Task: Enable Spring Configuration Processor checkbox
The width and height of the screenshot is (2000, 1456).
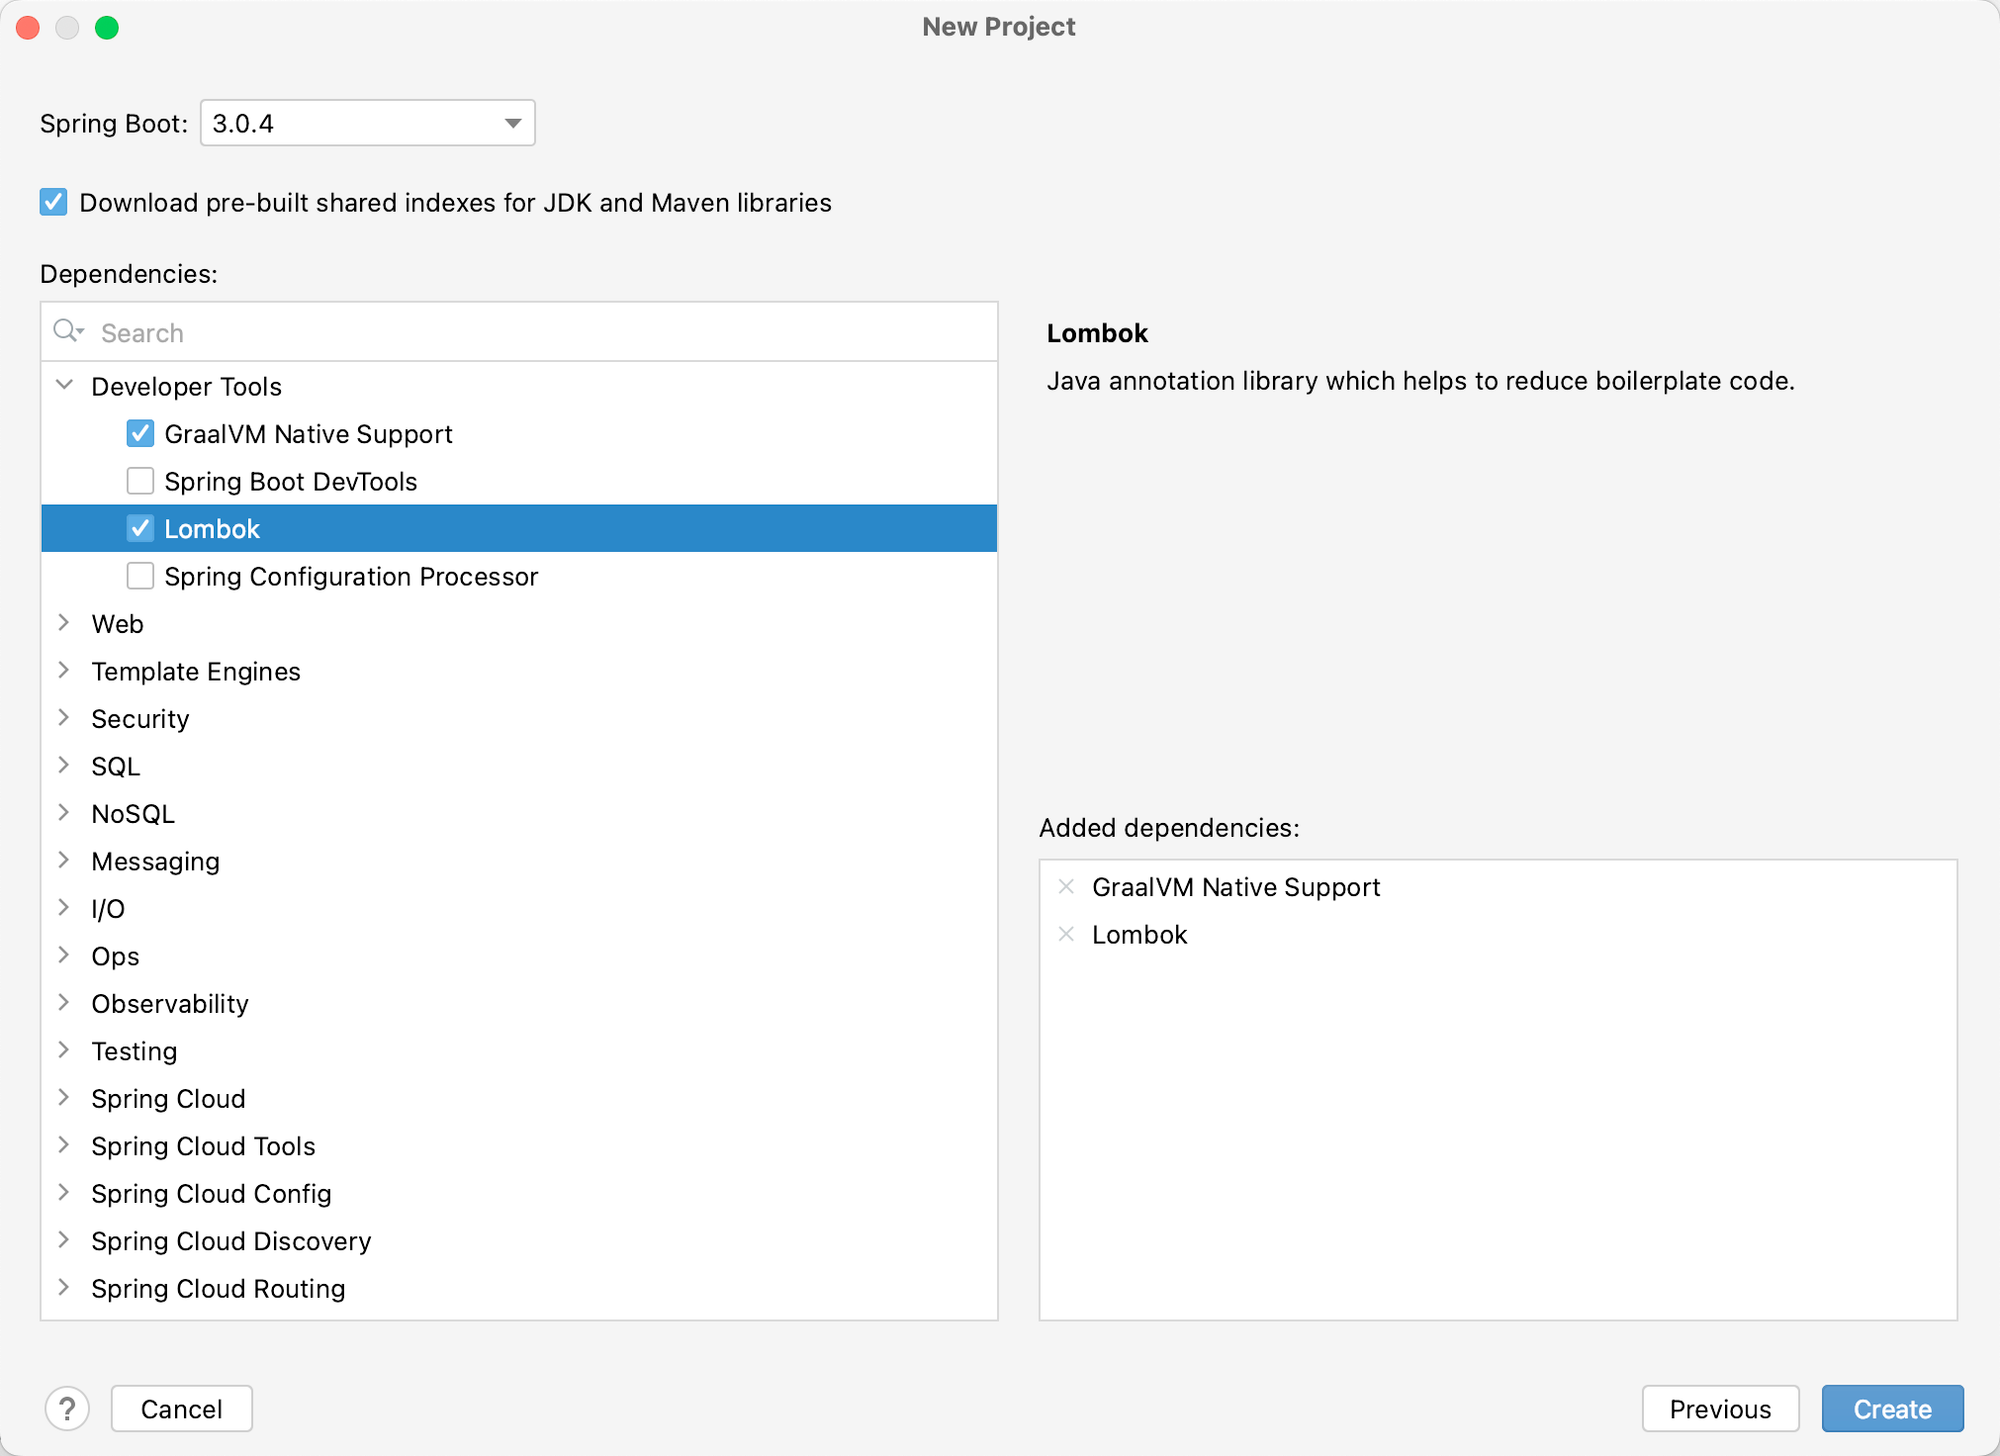Action: pos(140,576)
